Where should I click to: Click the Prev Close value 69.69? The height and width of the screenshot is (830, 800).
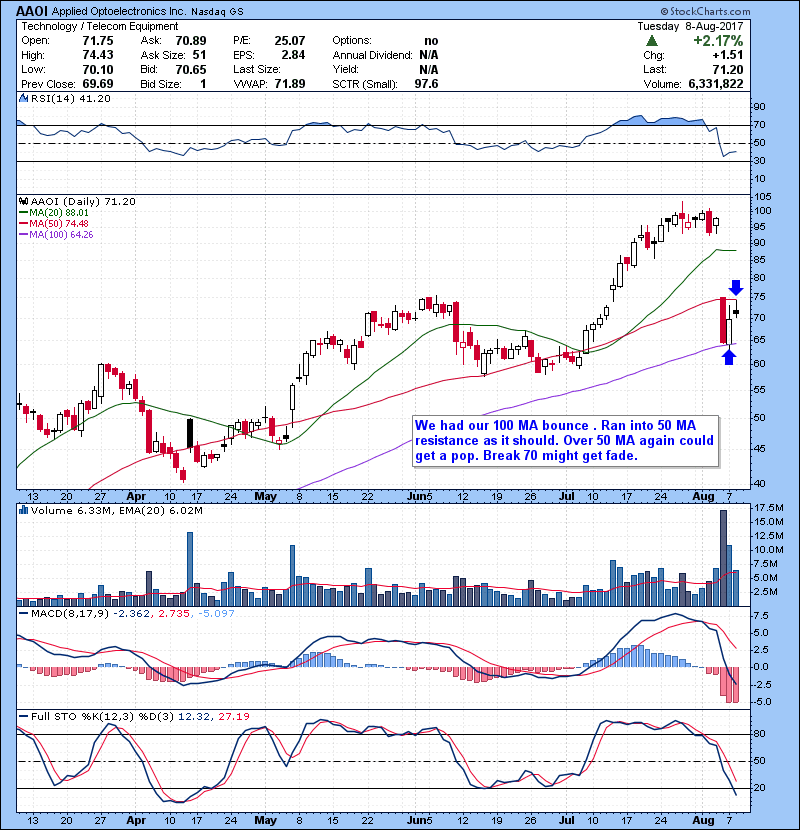pyautogui.click(x=98, y=84)
